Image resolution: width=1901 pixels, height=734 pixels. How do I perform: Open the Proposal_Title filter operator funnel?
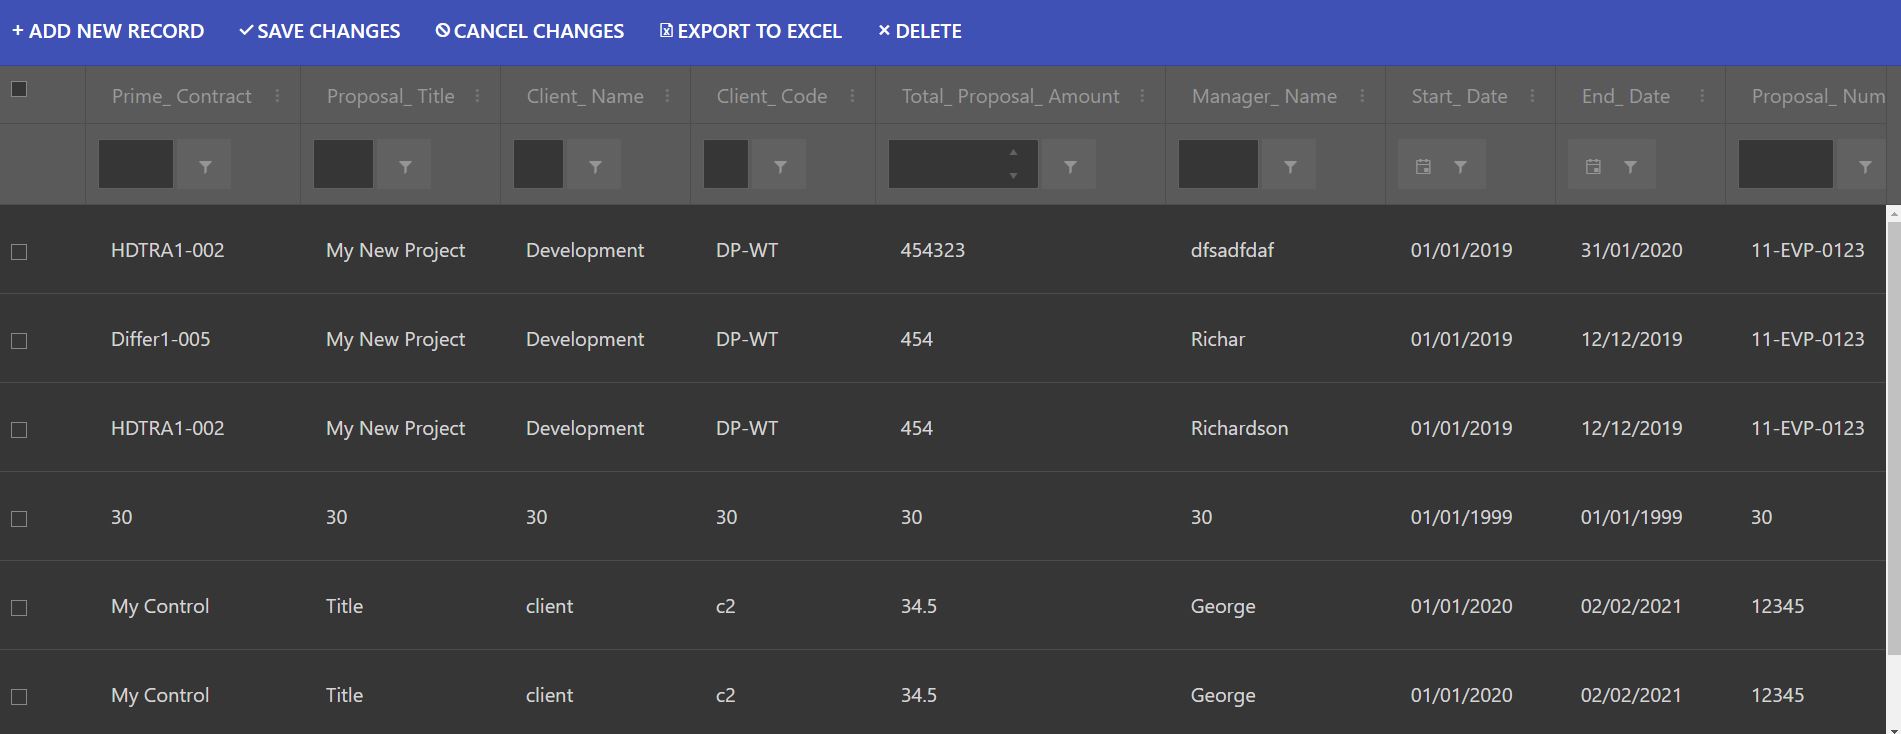[x=405, y=165]
